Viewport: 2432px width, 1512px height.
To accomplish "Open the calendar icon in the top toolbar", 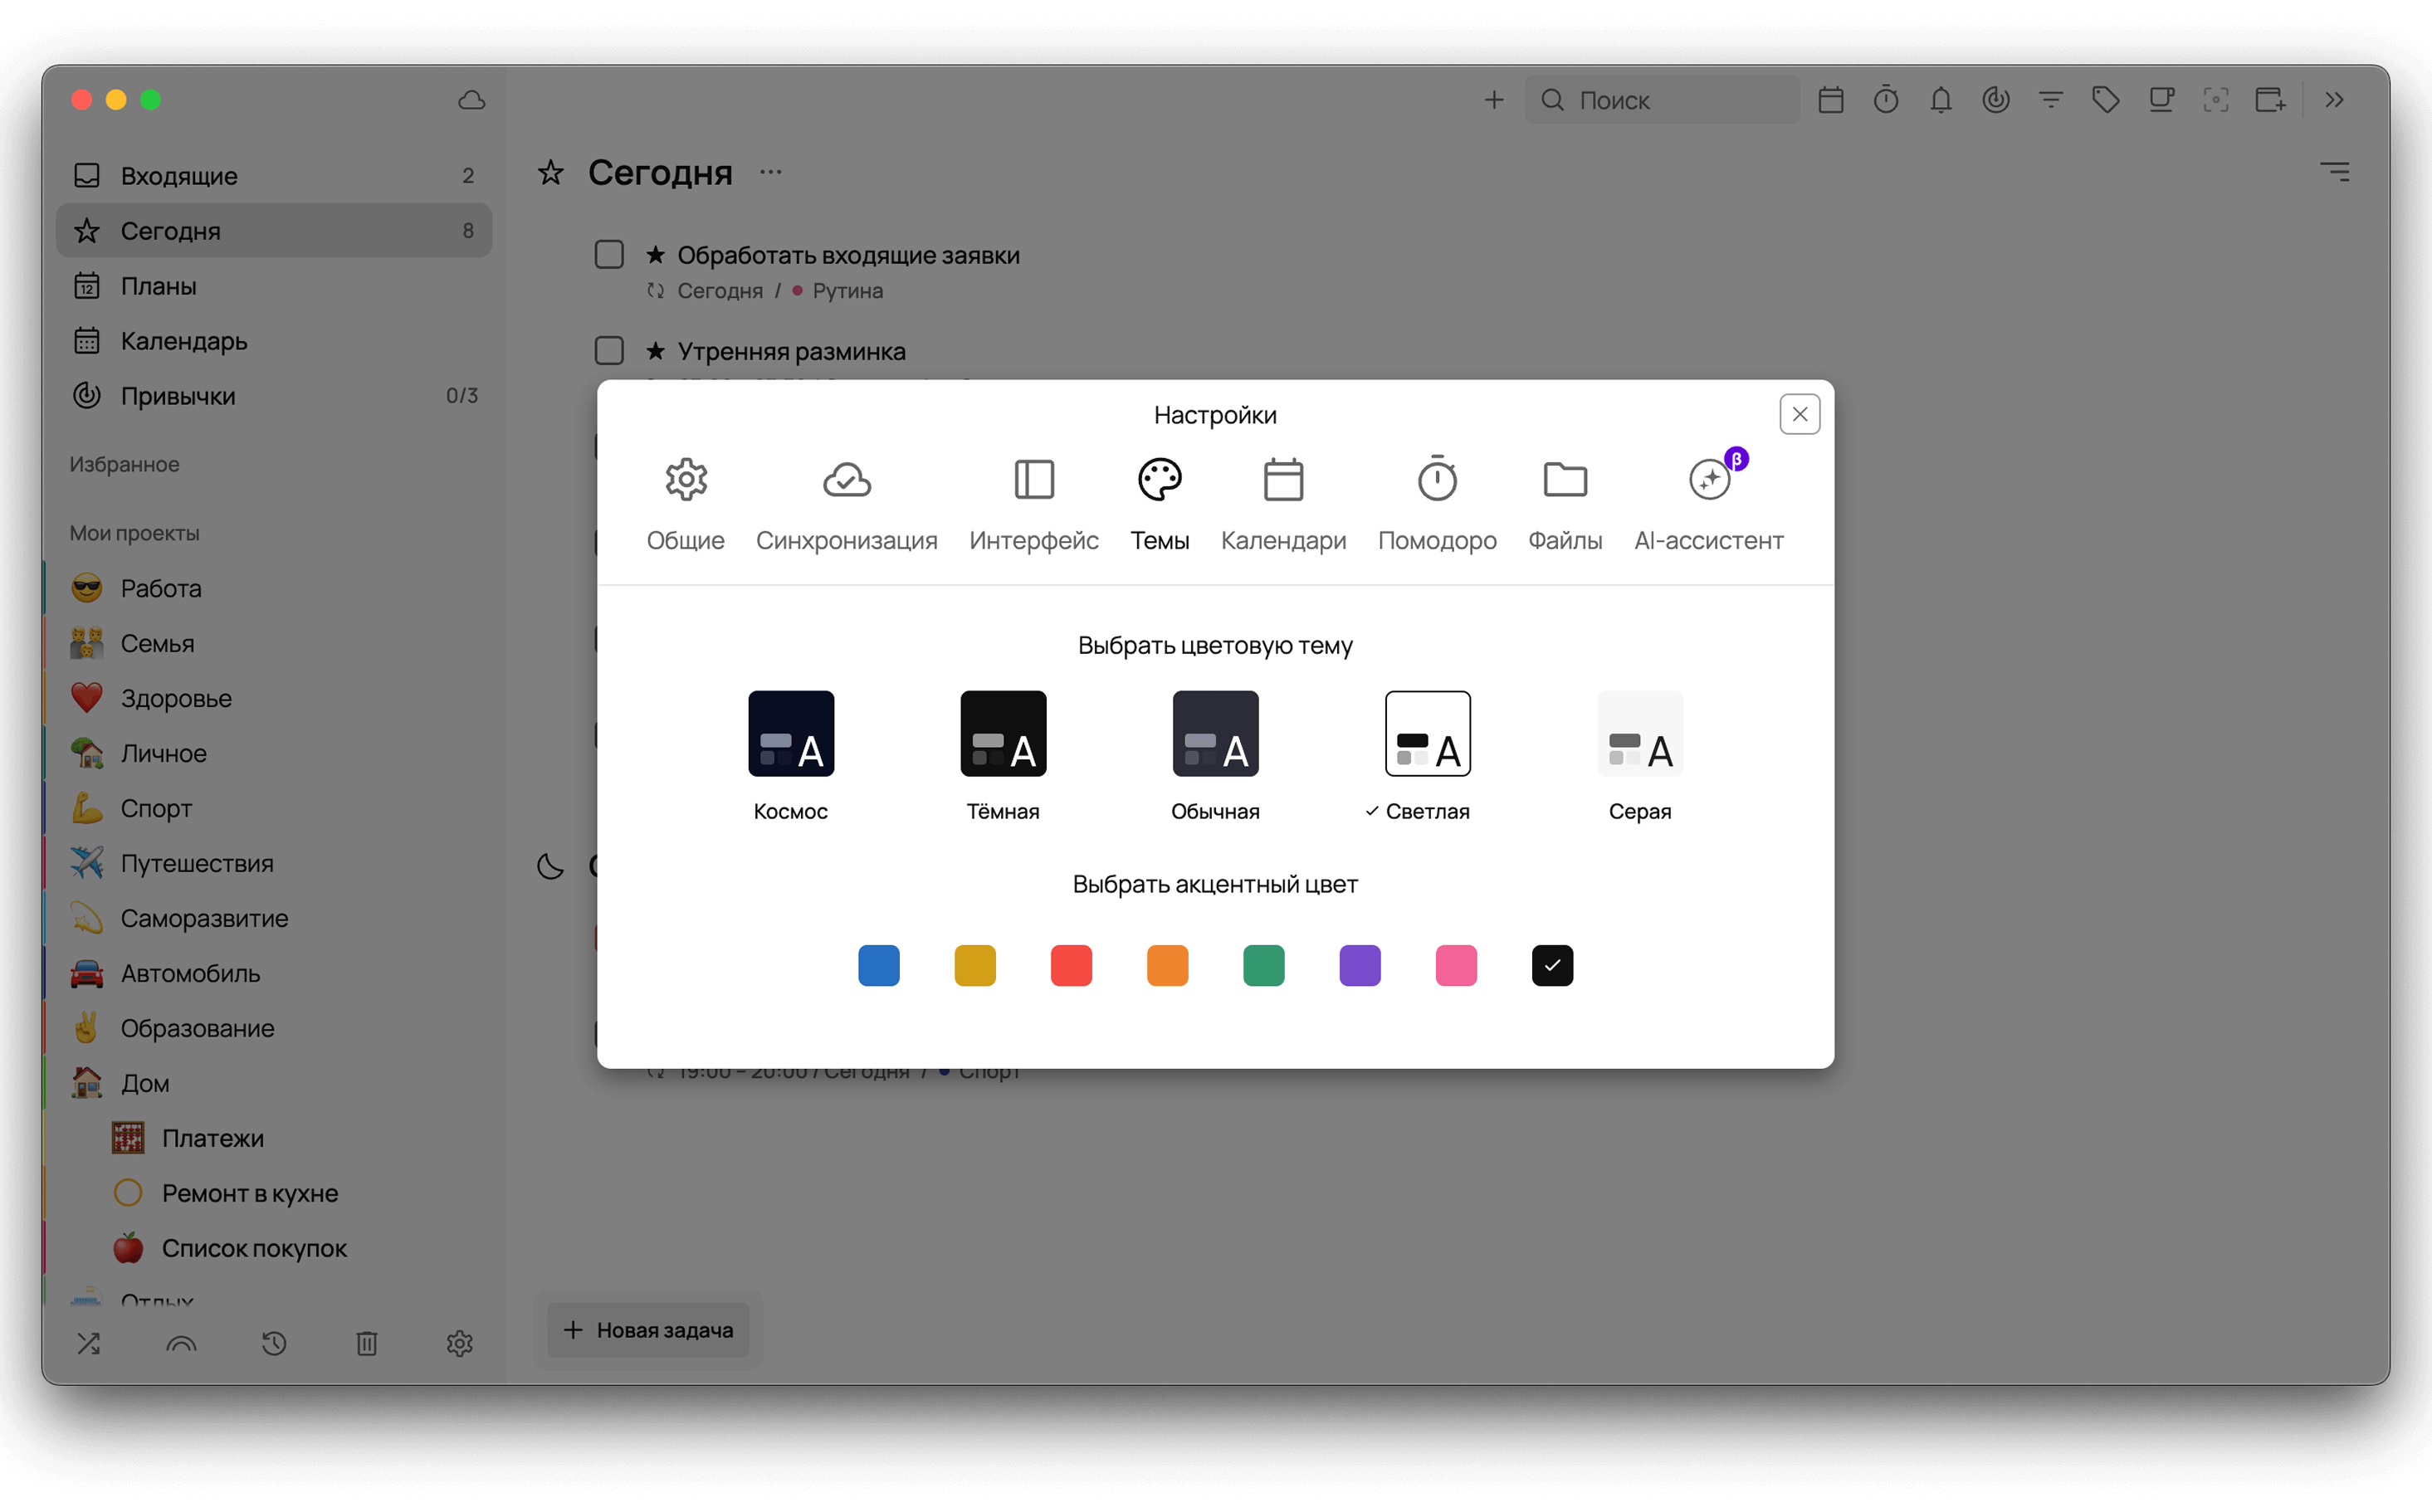I will 1830,100.
